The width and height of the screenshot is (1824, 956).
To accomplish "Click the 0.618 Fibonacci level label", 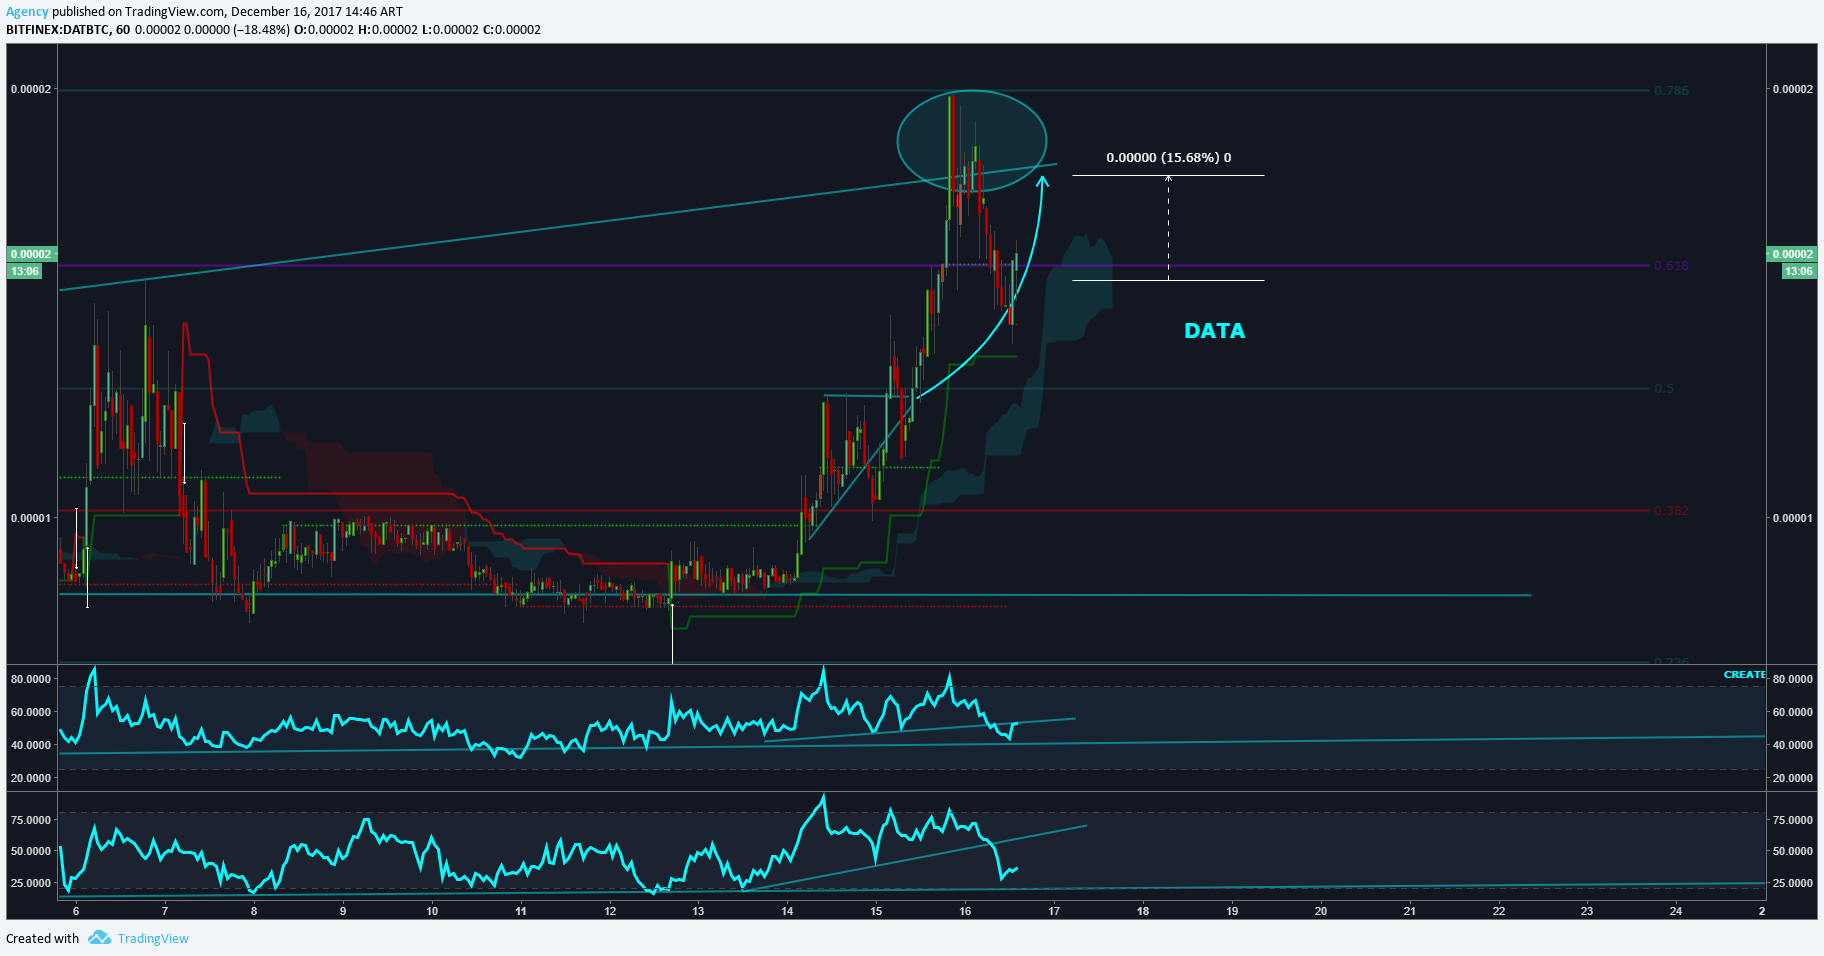I will (1671, 265).
